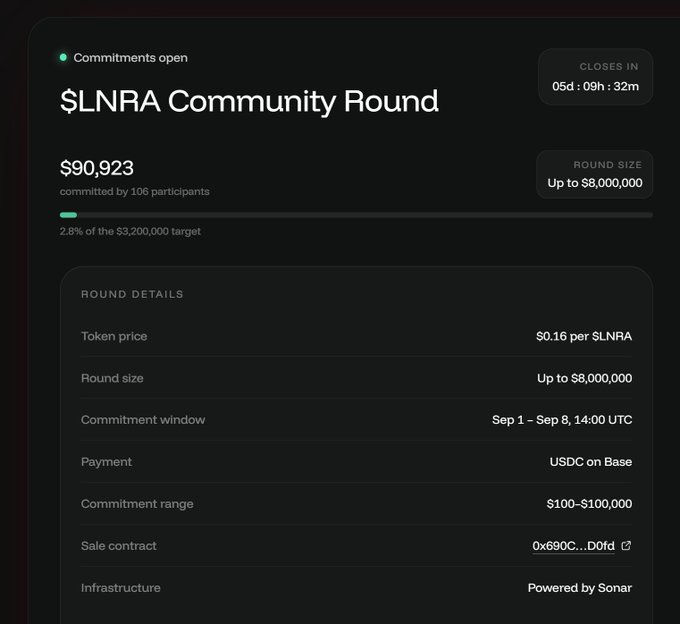The width and height of the screenshot is (680, 624).
Task: Click the Payment label
Action: coord(106,462)
